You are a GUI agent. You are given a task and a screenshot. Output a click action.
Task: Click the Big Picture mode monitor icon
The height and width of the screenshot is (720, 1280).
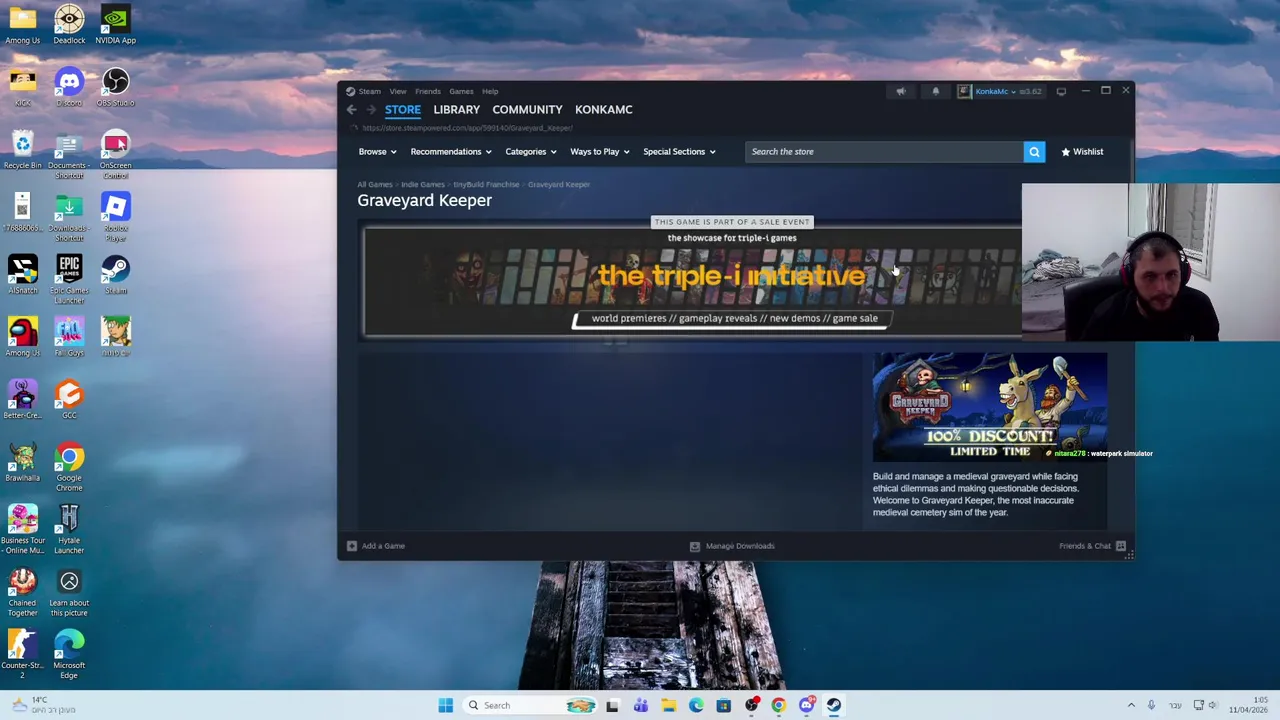pos(1061,91)
